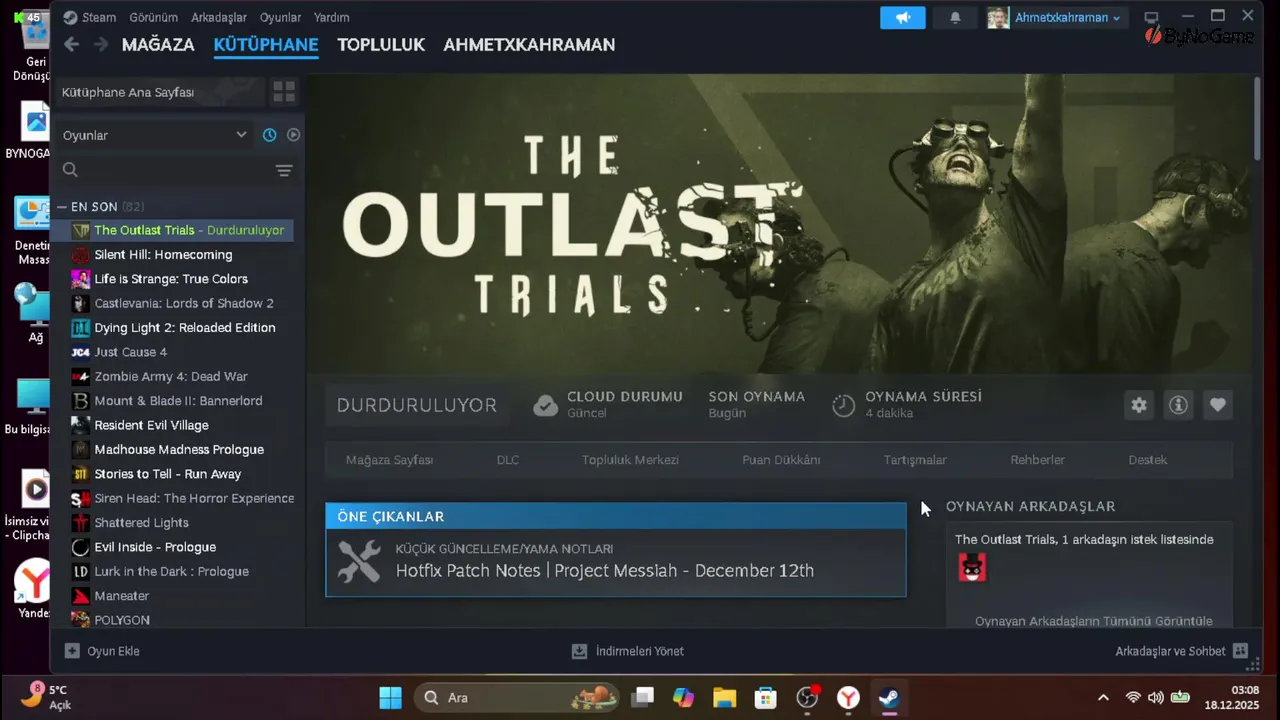The width and height of the screenshot is (1280, 720).
Task: Open the Steam announcements megaphone button
Action: (x=903, y=18)
